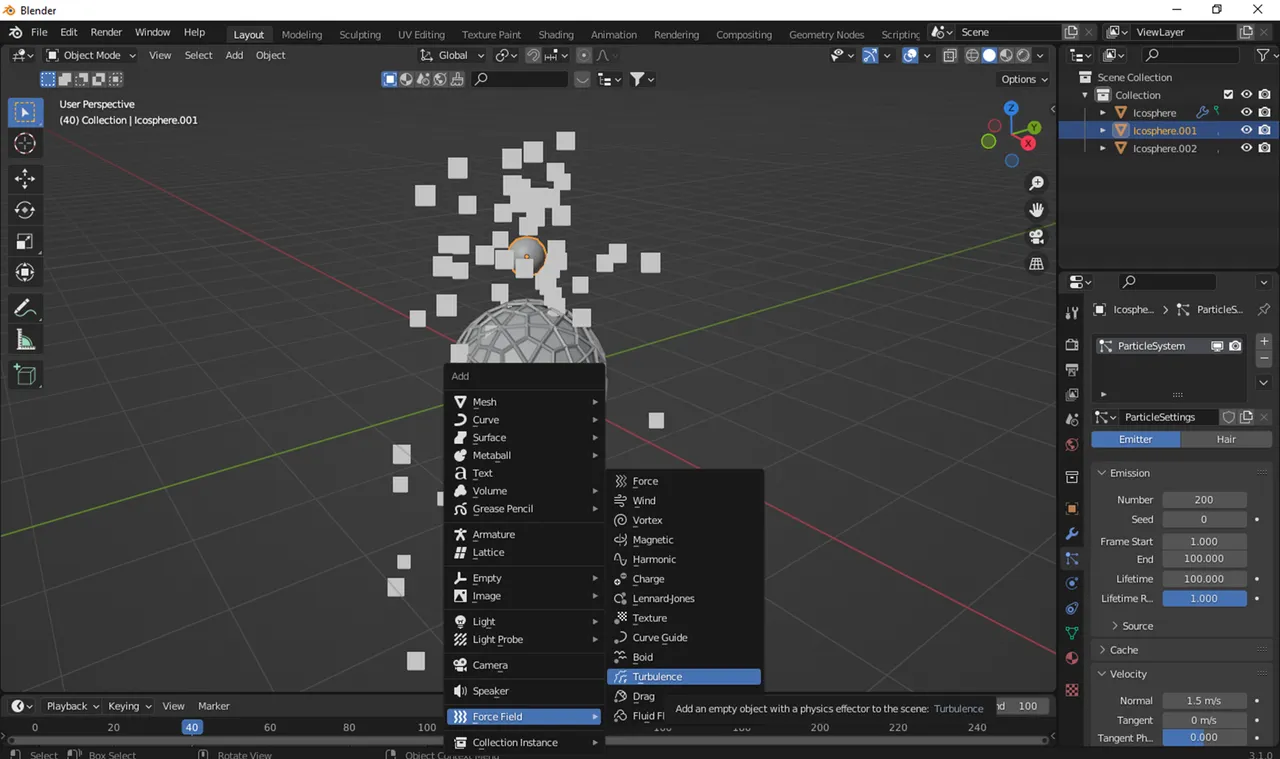Toggle X-ray in viewport header

[949, 55]
